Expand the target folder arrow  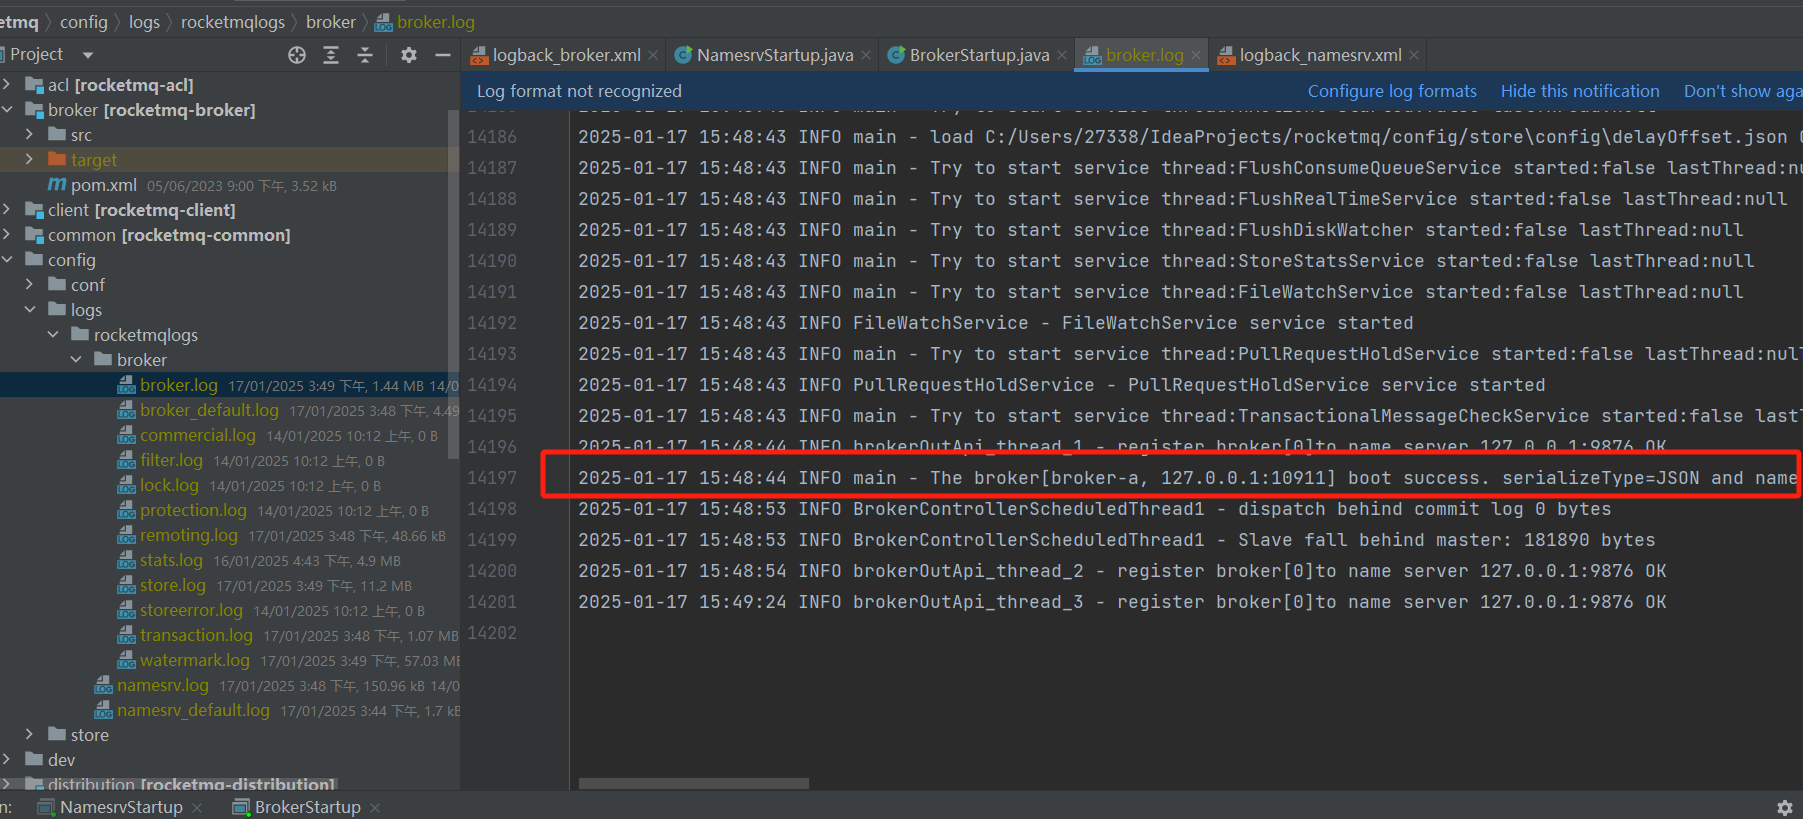click(x=29, y=160)
